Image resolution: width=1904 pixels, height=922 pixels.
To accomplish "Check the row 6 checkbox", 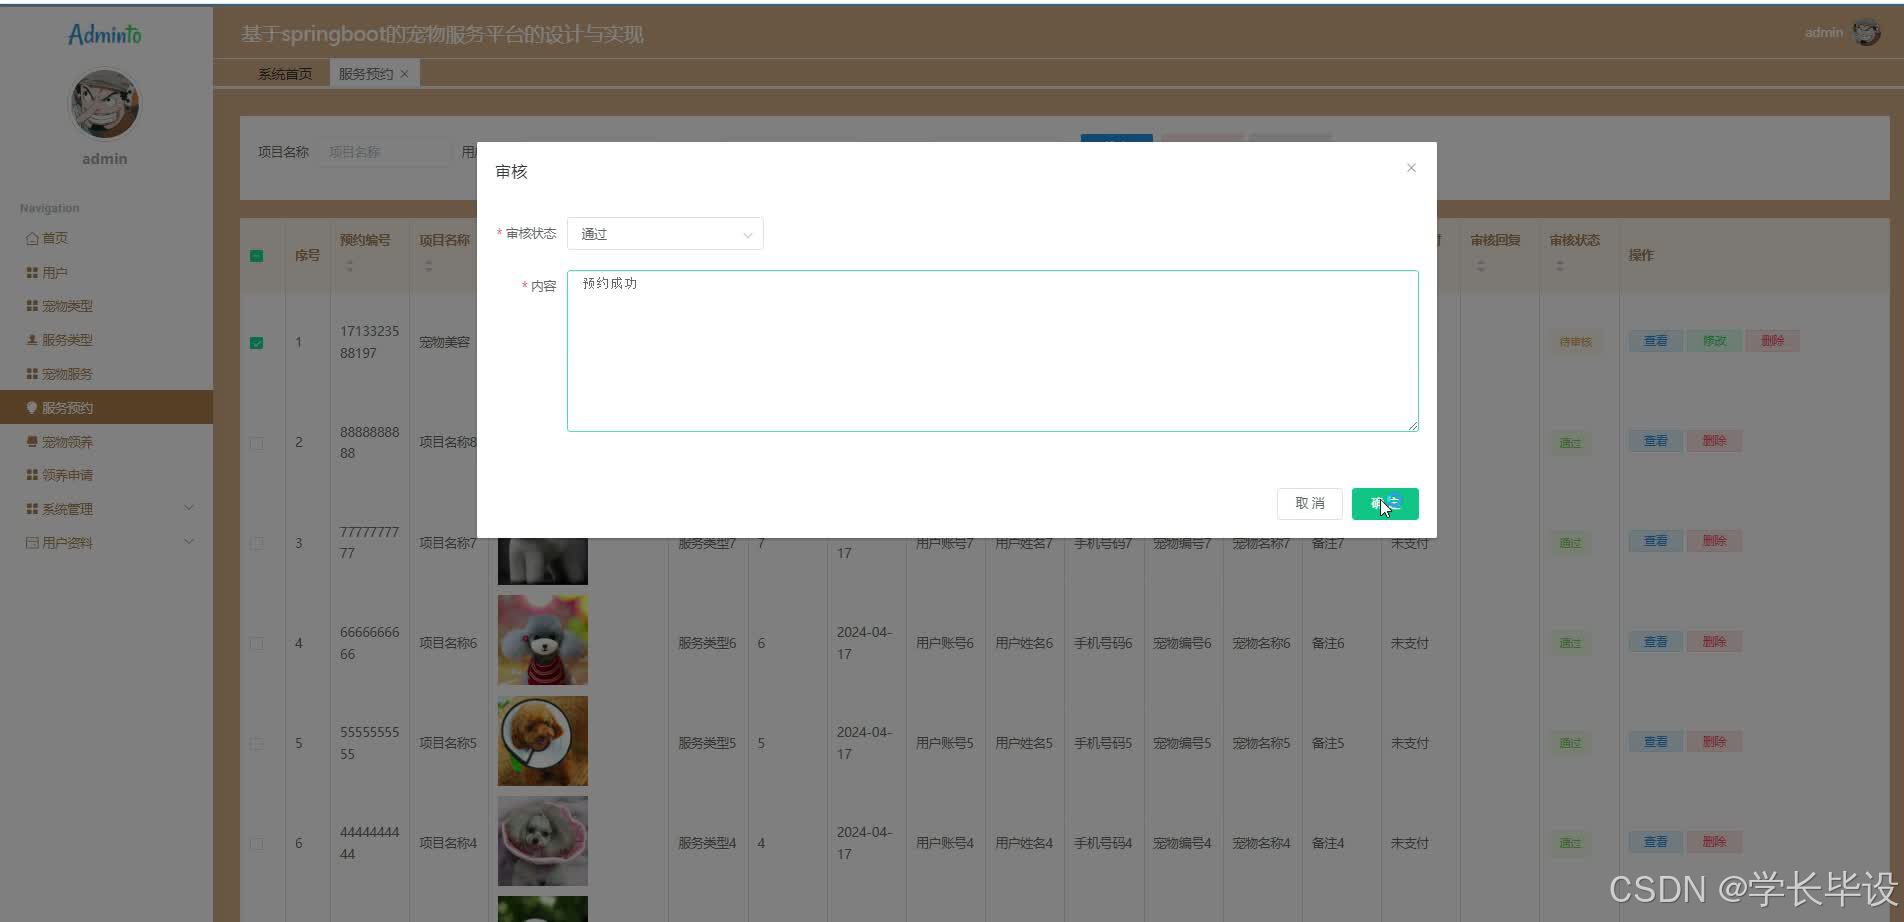I will pyautogui.click(x=257, y=843).
